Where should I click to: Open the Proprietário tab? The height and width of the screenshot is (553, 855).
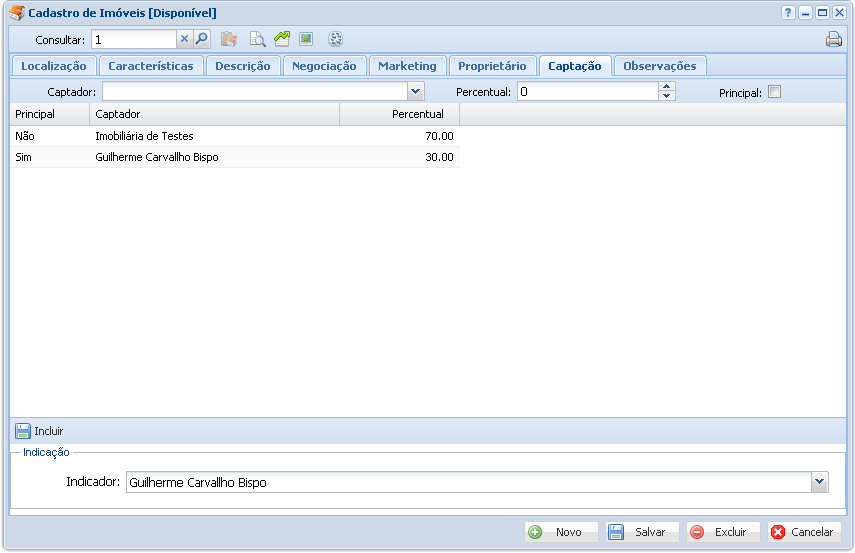point(492,66)
